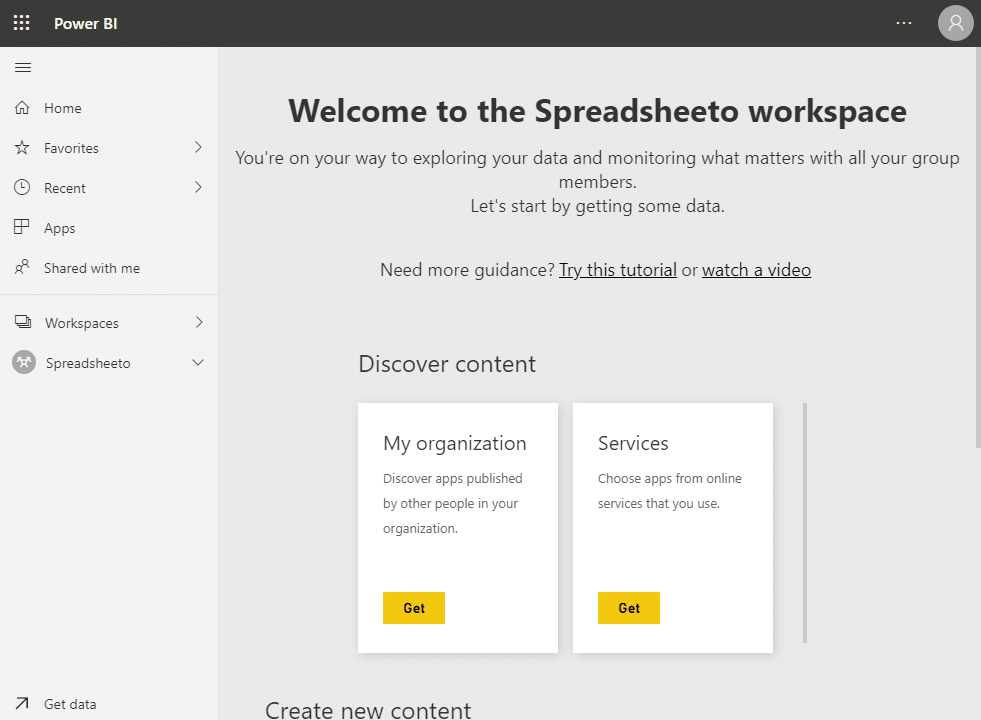Click the Apps icon in the sidebar
Image resolution: width=981 pixels, height=720 pixels.
(22, 227)
